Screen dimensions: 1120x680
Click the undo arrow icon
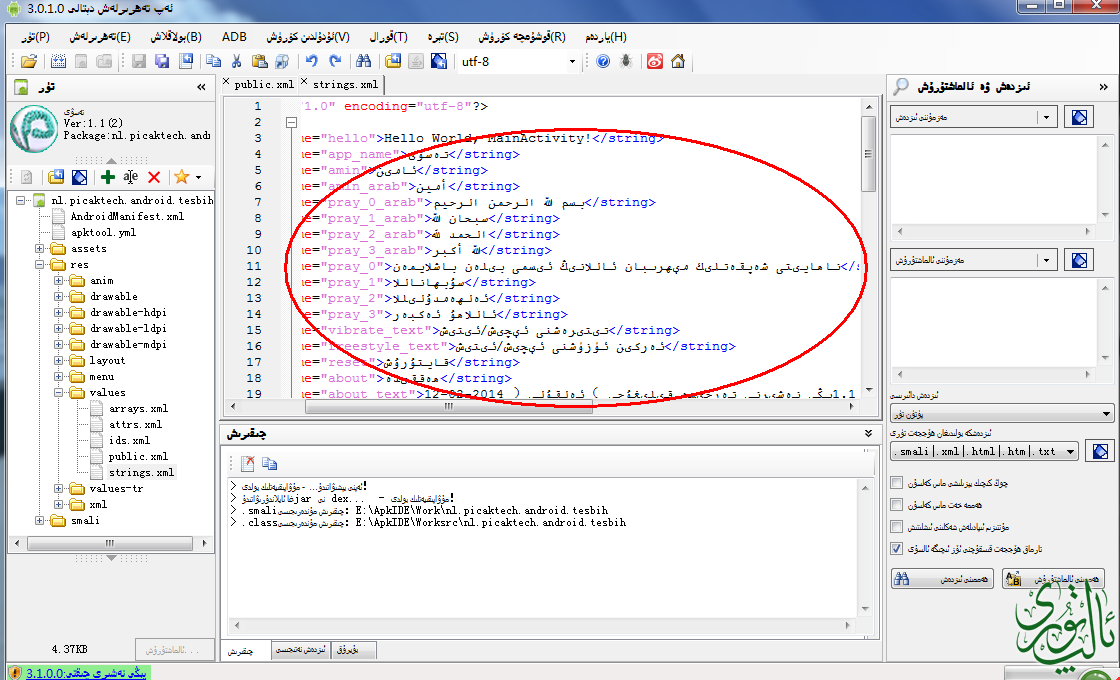click(x=311, y=61)
